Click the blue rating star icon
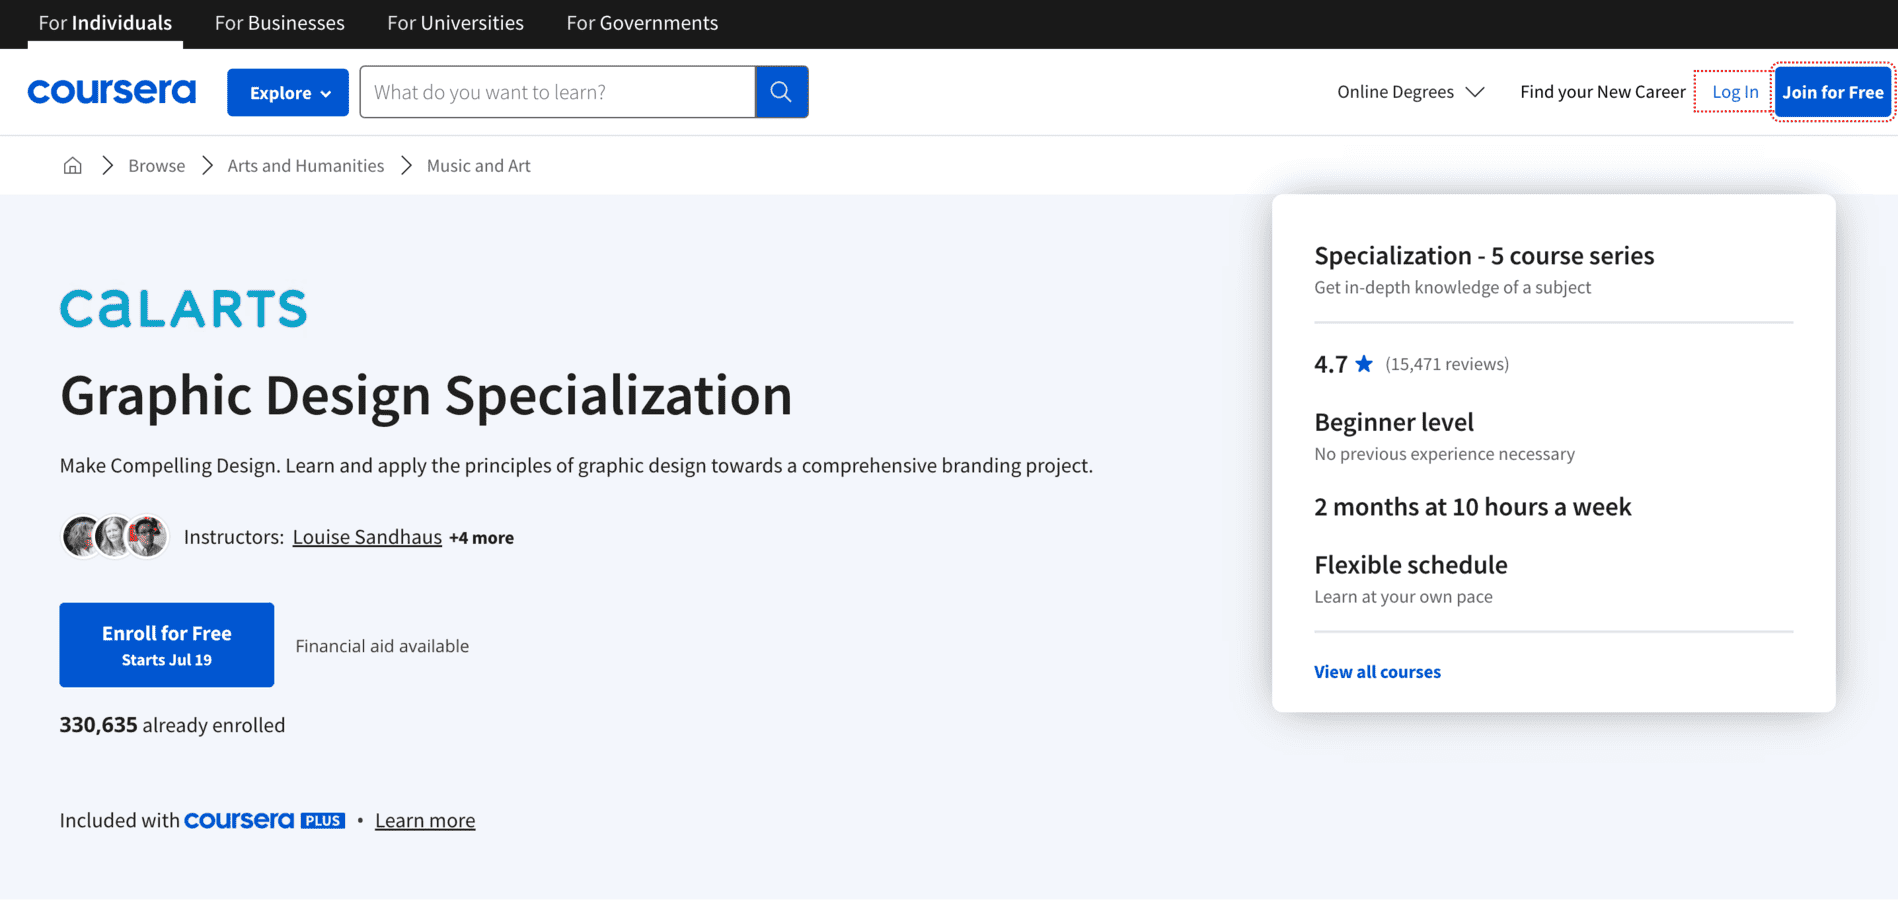The height and width of the screenshot is (900, 1898). [x=1364, y=364]
